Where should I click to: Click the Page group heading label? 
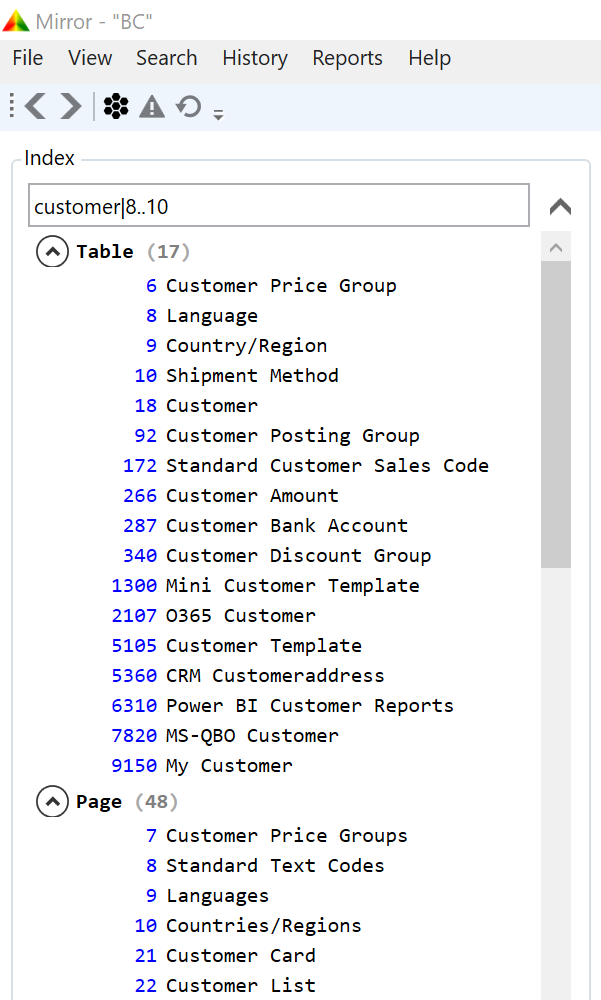point(99,801)
